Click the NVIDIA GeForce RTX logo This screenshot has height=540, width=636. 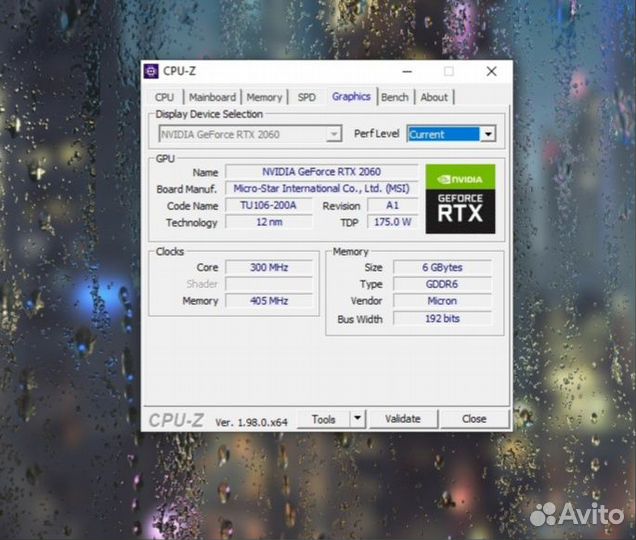tap(460, 199)
